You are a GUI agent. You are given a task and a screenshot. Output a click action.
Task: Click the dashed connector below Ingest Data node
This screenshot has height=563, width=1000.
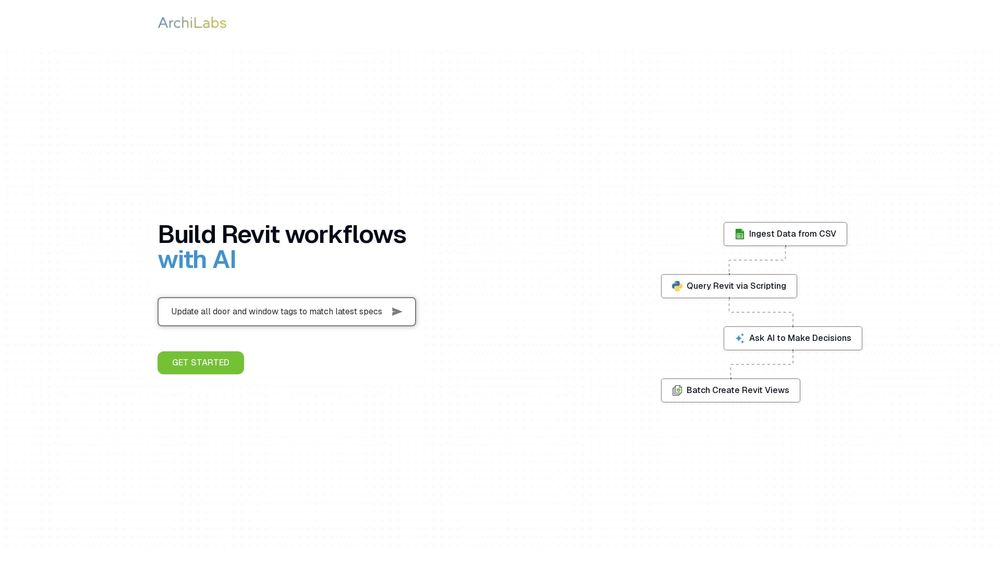pos(757,260)
